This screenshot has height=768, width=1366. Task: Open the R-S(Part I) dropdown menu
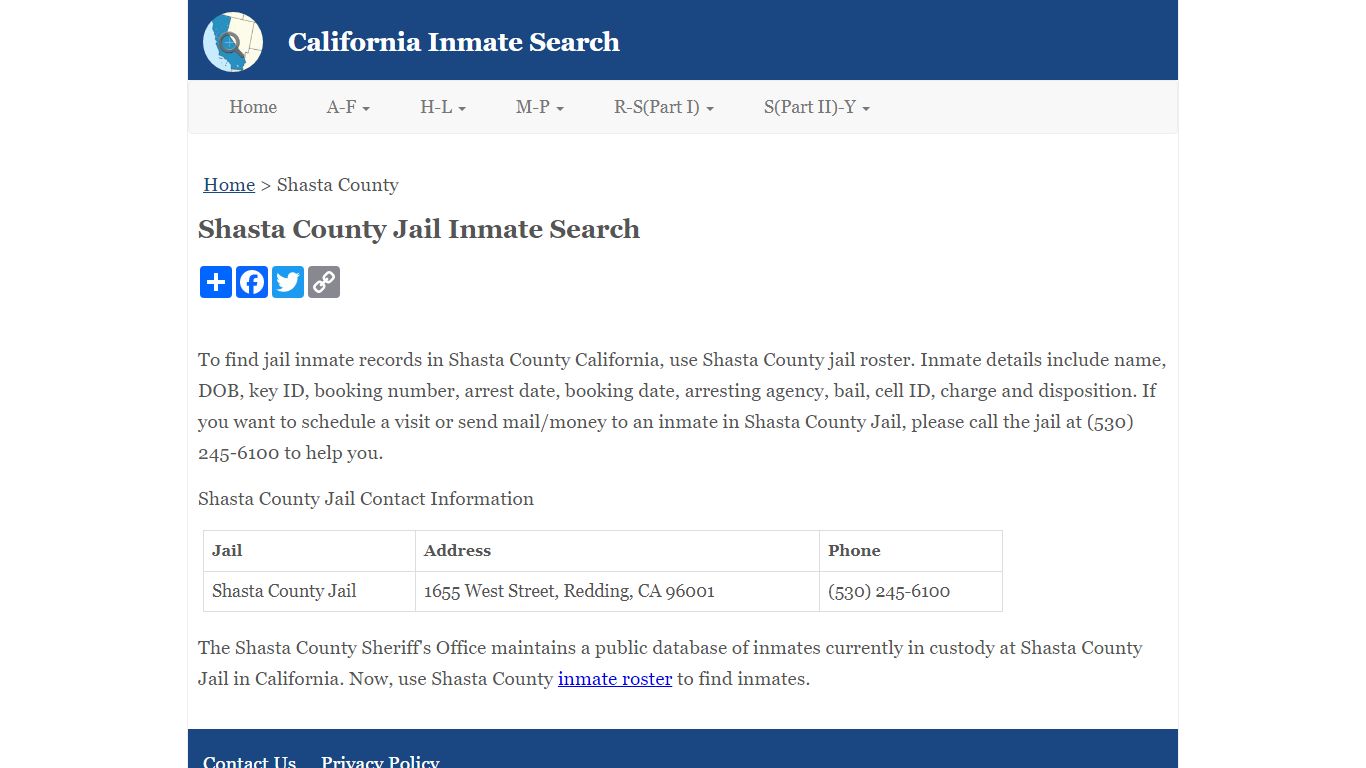coord(664,107)
